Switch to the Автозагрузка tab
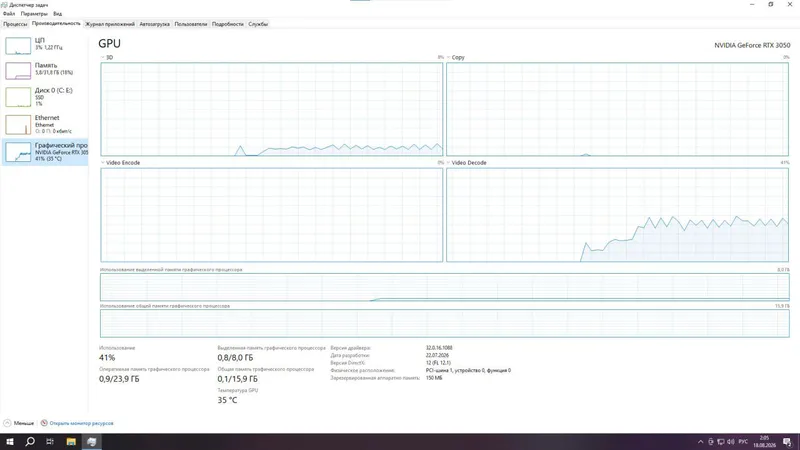800x450 pixels. pos(154,24)
